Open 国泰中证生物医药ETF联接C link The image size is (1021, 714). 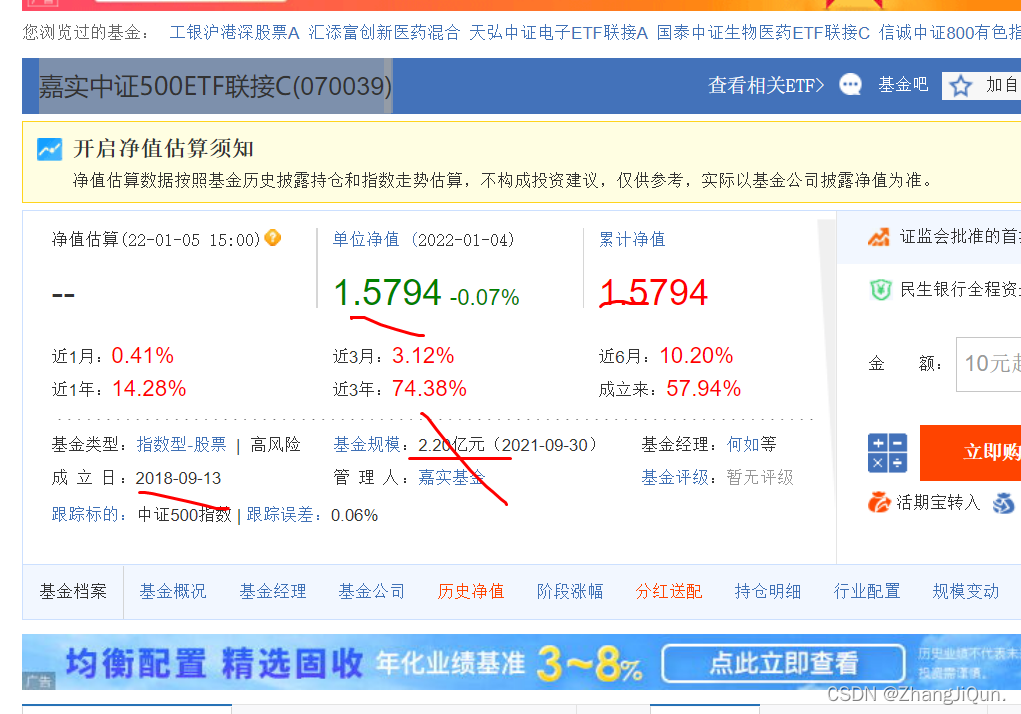click(x=763, y=33)
